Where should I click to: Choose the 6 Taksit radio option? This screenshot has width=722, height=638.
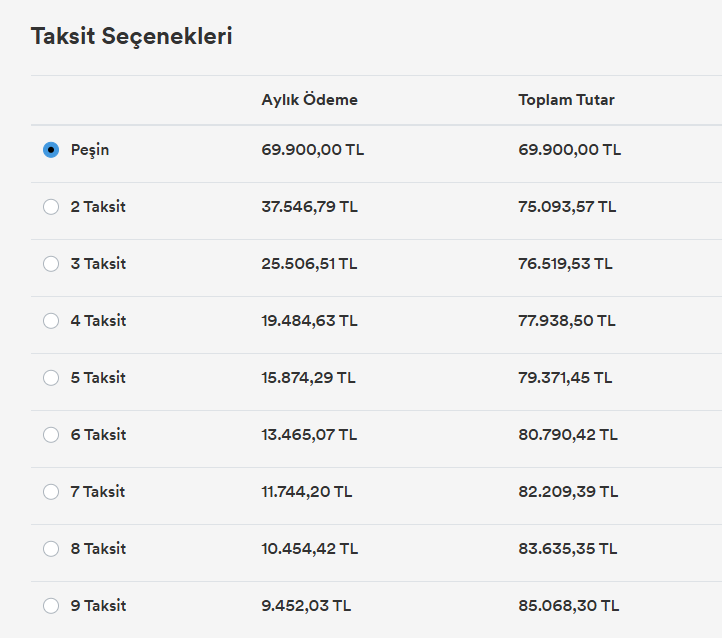click(51, 435)
